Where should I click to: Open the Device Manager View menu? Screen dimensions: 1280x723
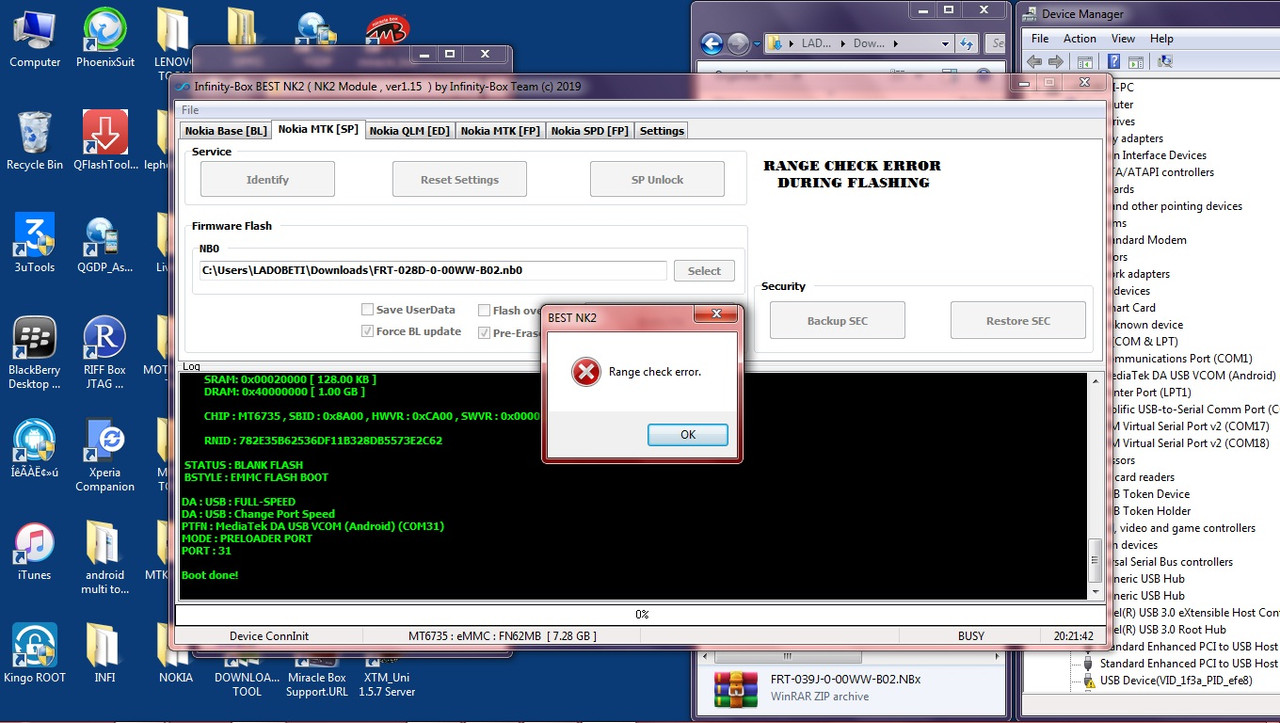pyautogui.click(x=1123, y=39)
